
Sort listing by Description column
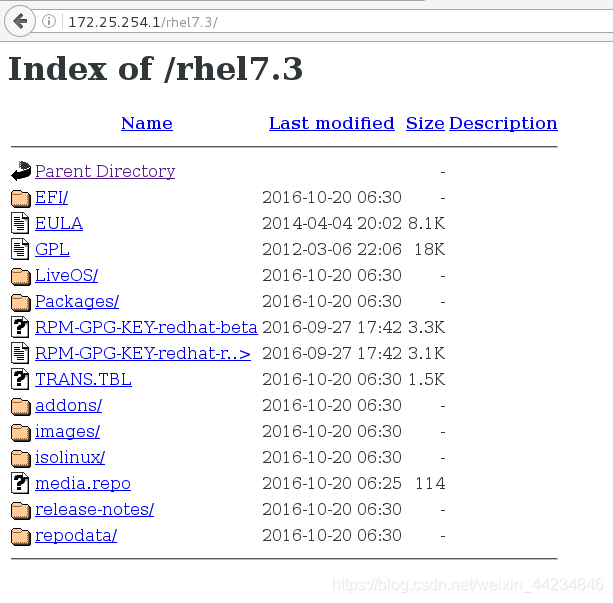tap(503, 124)
